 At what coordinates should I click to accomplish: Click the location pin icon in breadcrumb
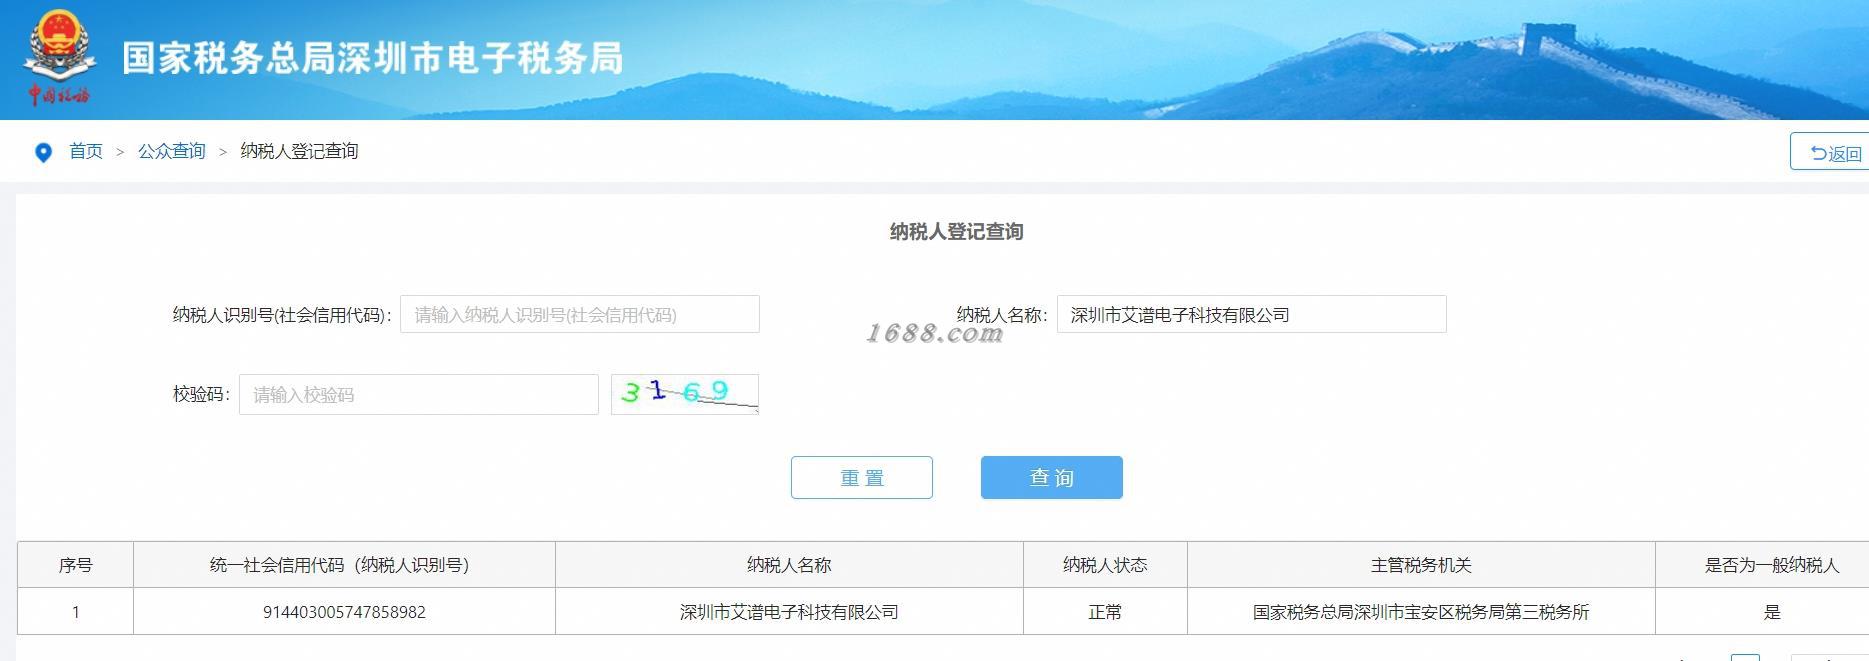click(43, 152)
